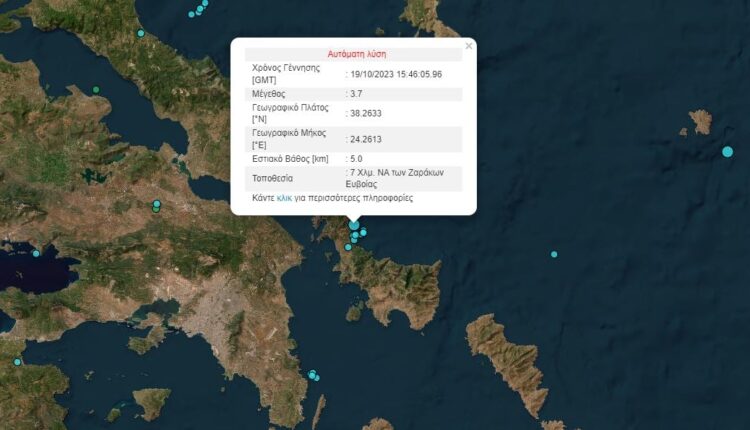Select the southernmost small marker below the epicenter
The image size is (750, 430).
click(348, 247)
